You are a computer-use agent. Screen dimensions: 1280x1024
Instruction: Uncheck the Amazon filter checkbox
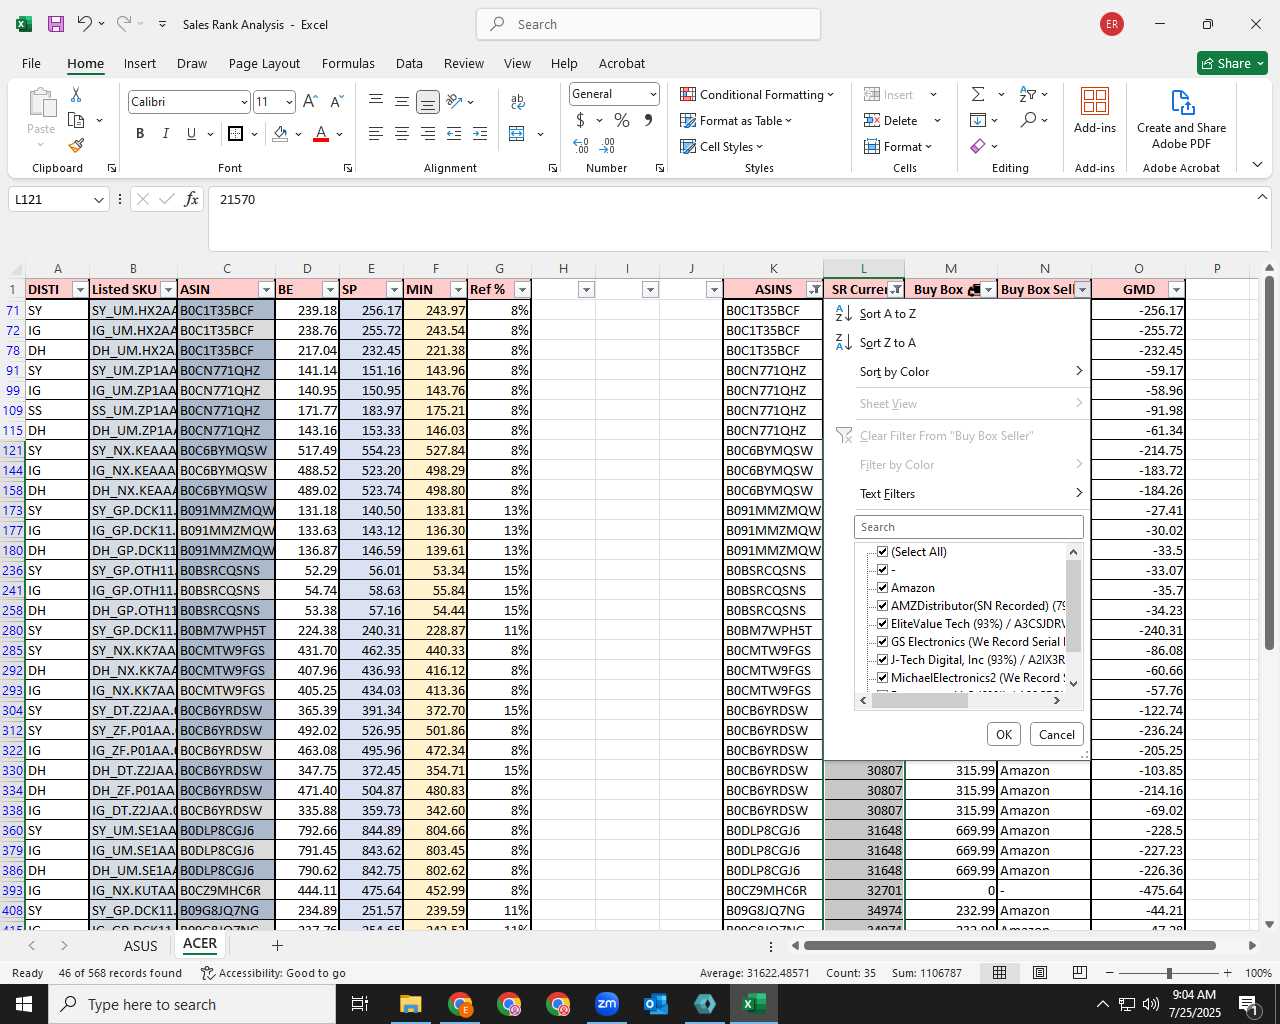tap(882, 588)
